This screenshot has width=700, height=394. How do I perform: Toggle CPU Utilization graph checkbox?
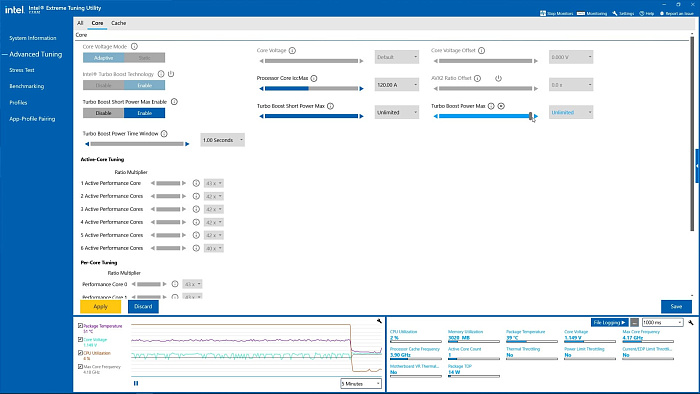point(80,353)
